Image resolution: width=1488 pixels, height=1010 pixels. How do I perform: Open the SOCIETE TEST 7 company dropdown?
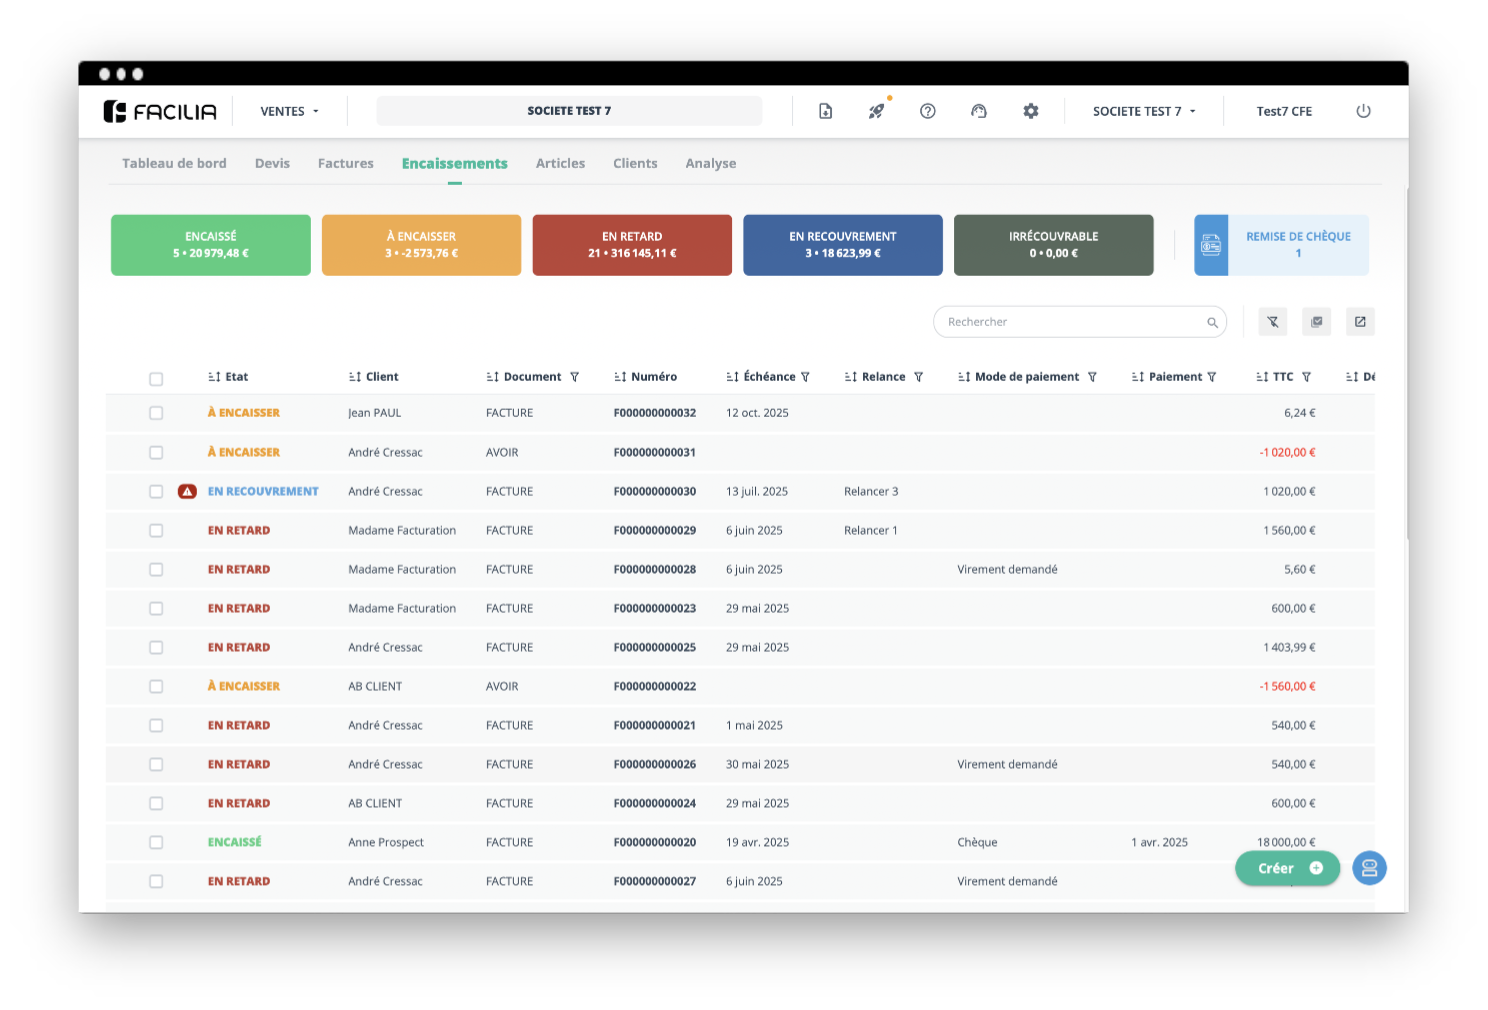(x=1144, y=111)
